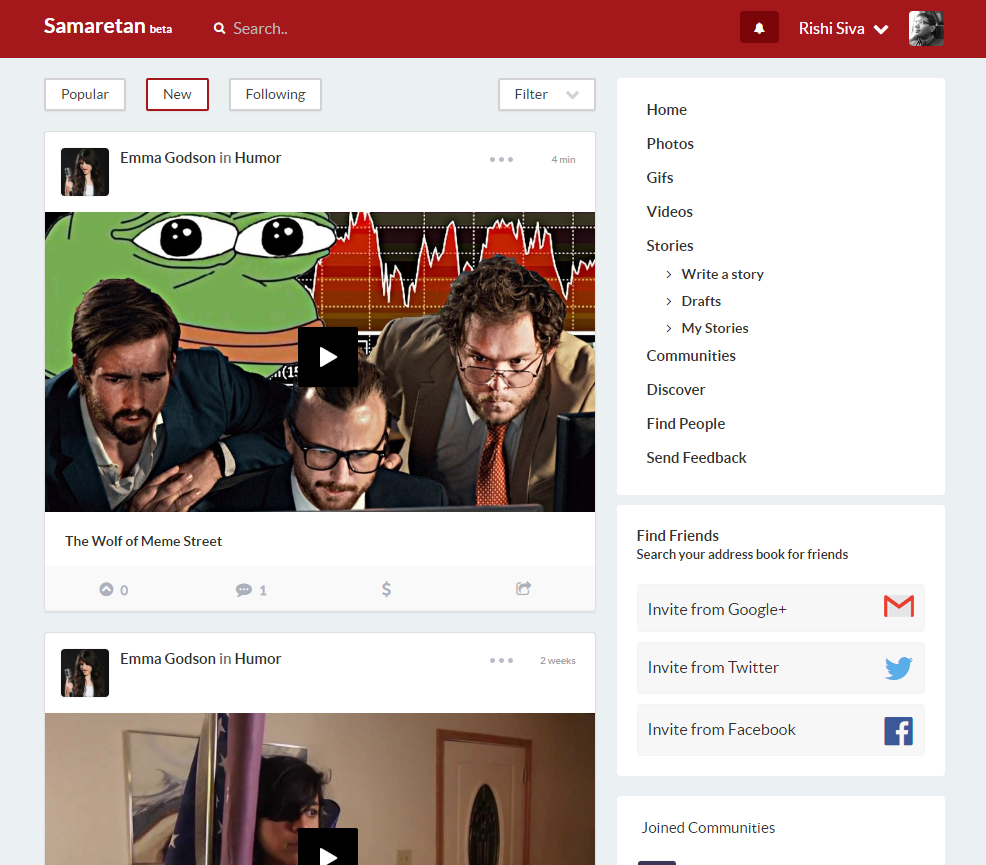Select Write a story

coord(723,274)
